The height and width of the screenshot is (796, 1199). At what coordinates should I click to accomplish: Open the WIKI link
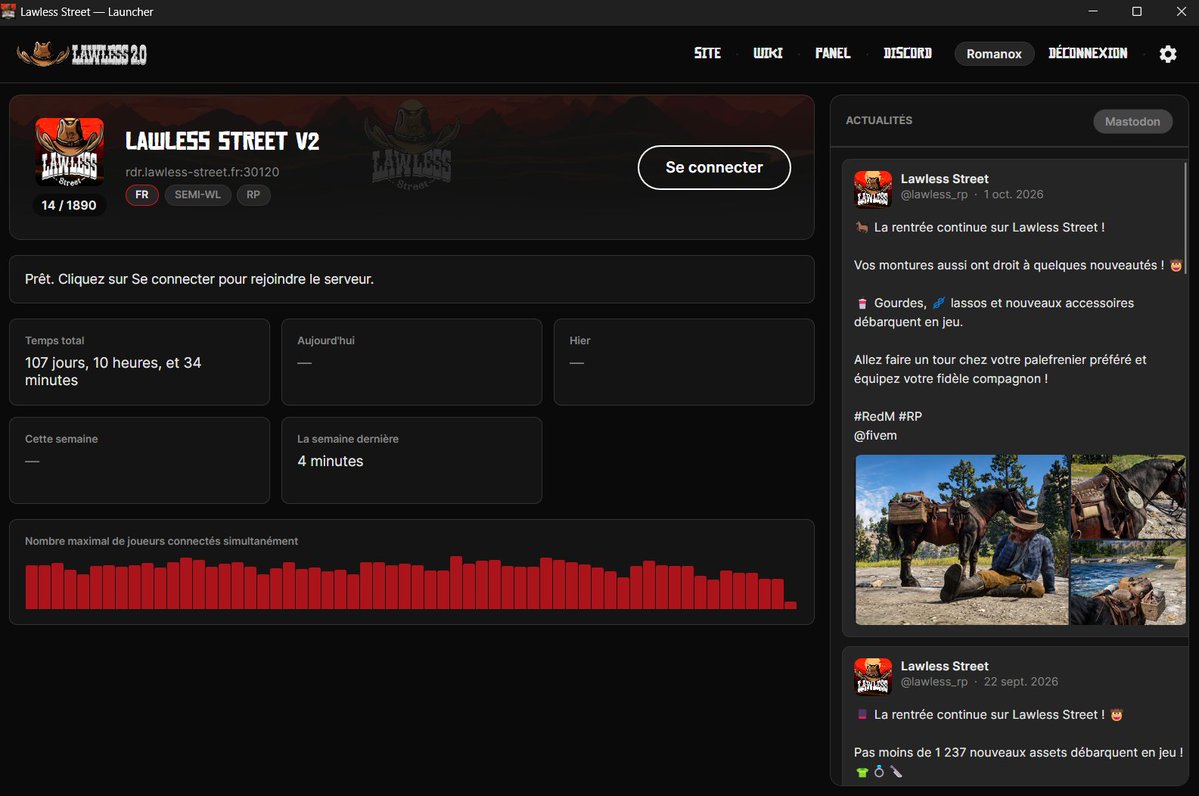click(768, 54)
